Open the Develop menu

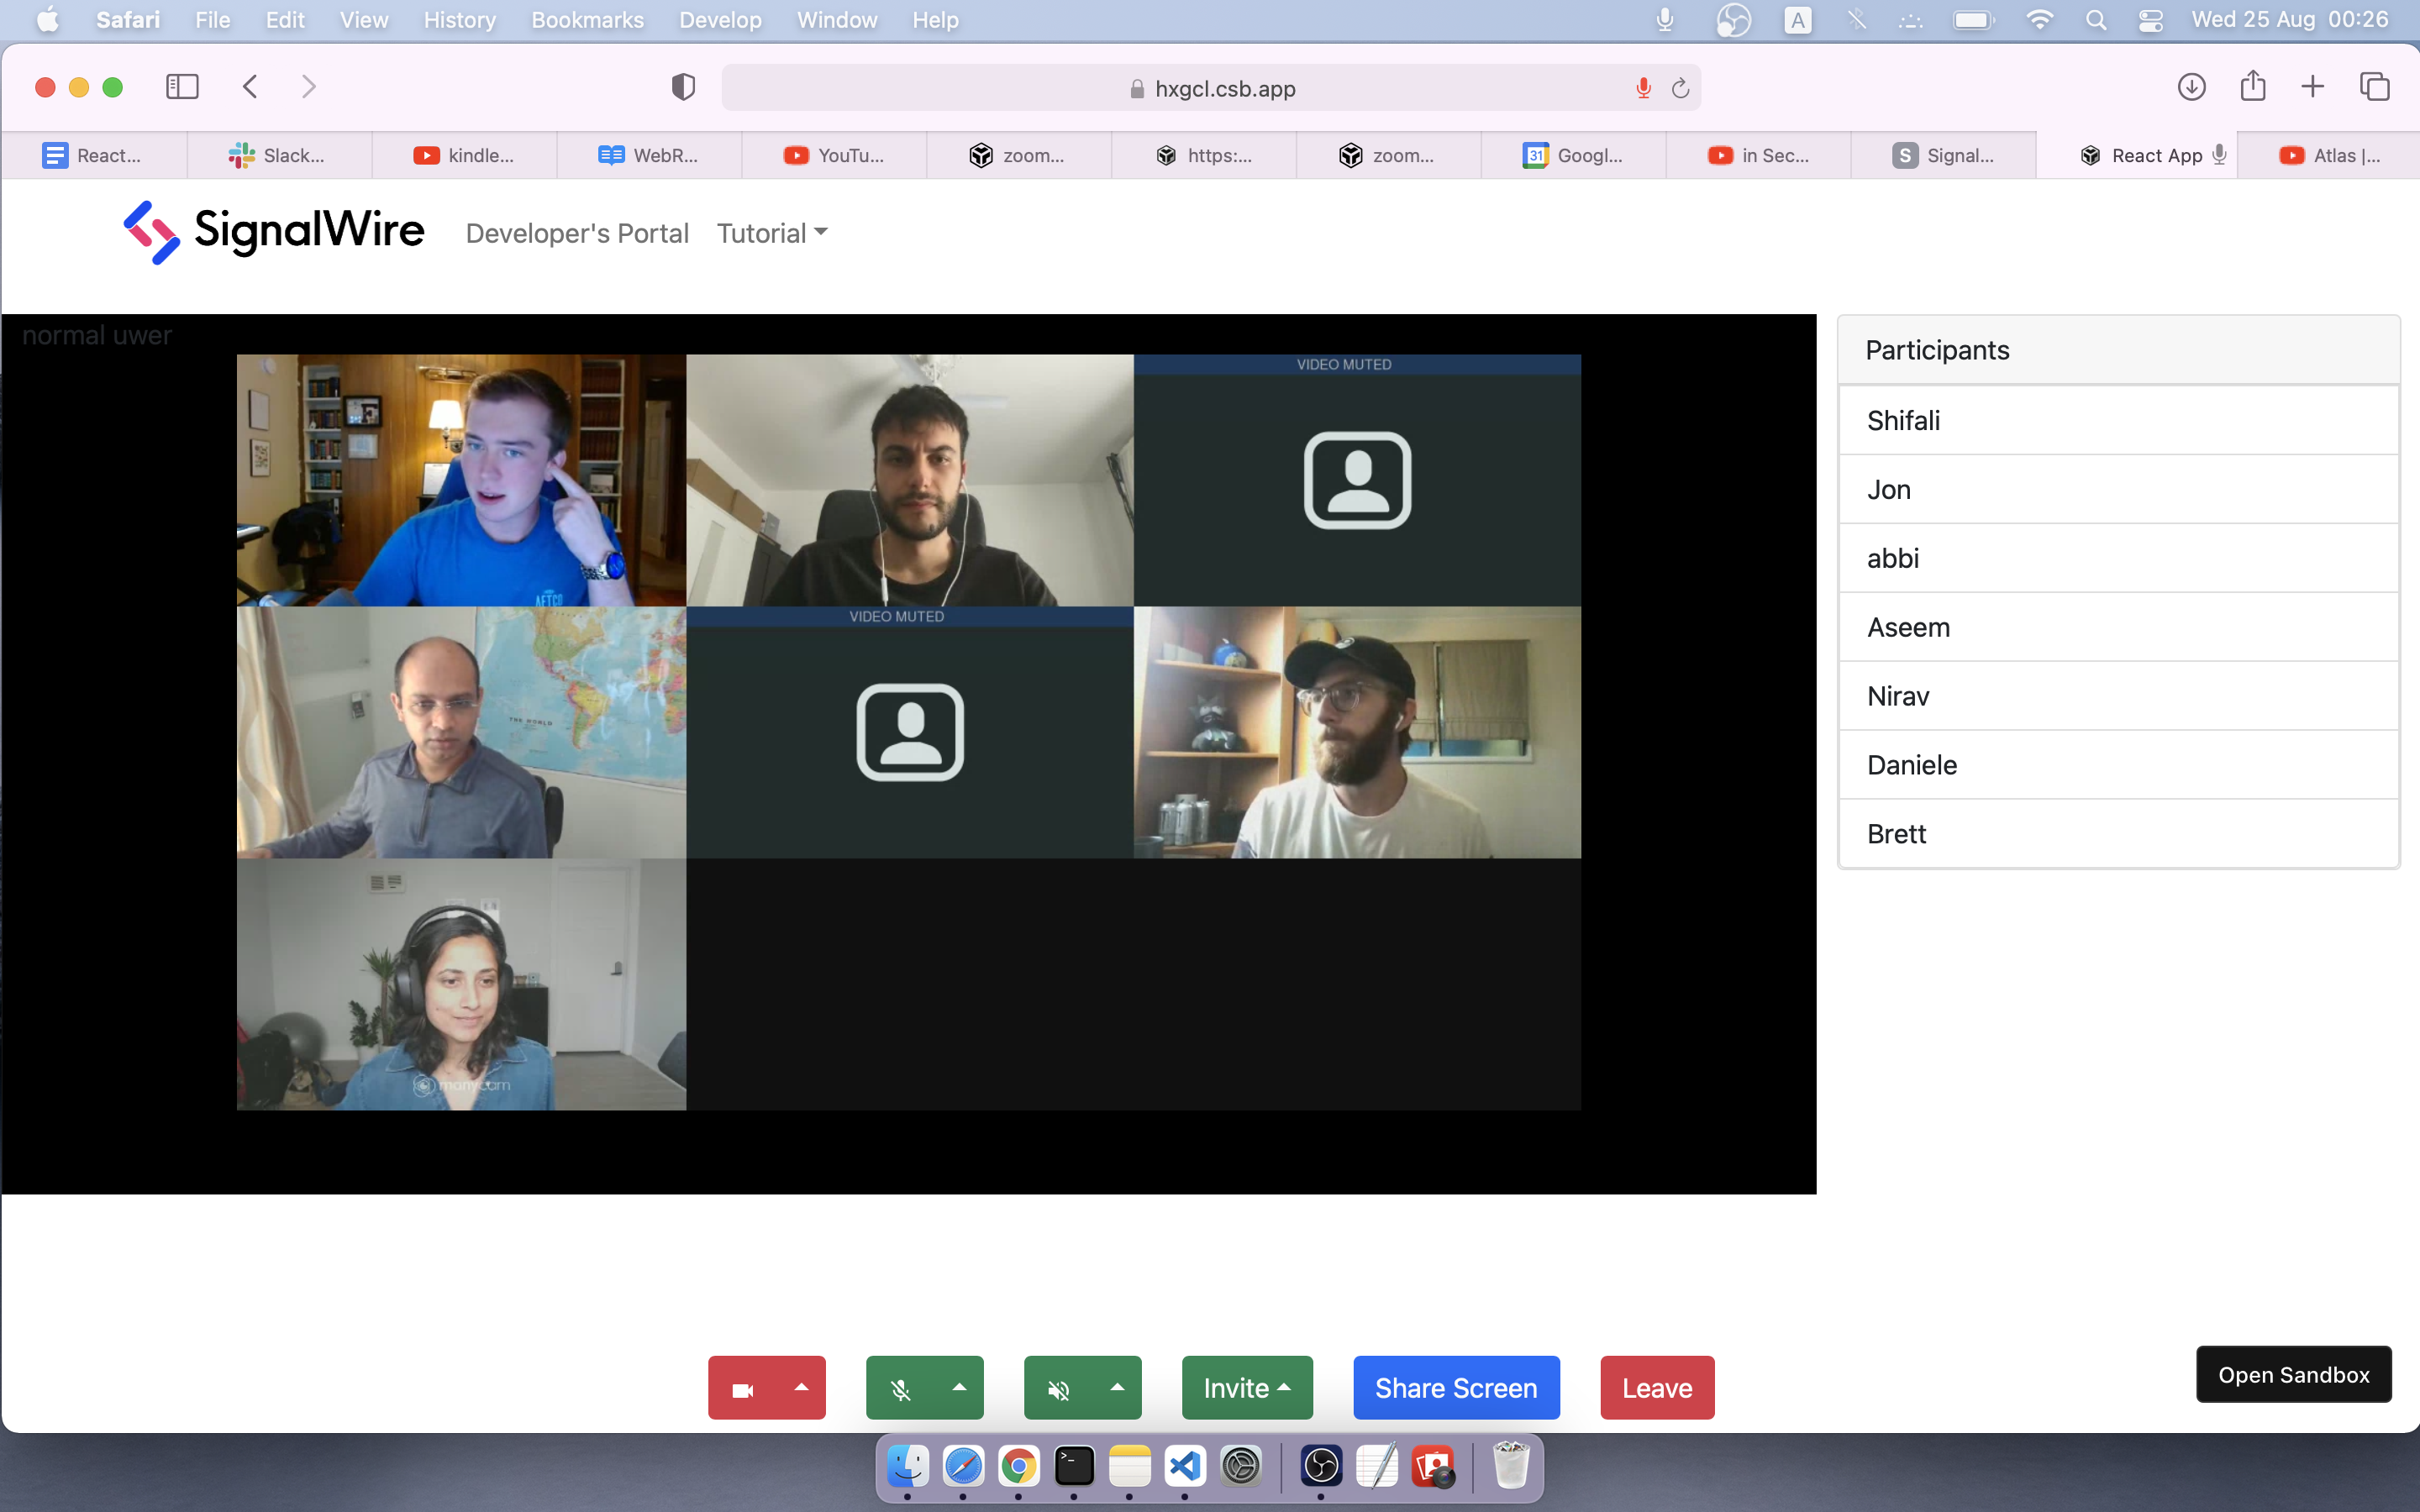[719, 20]
